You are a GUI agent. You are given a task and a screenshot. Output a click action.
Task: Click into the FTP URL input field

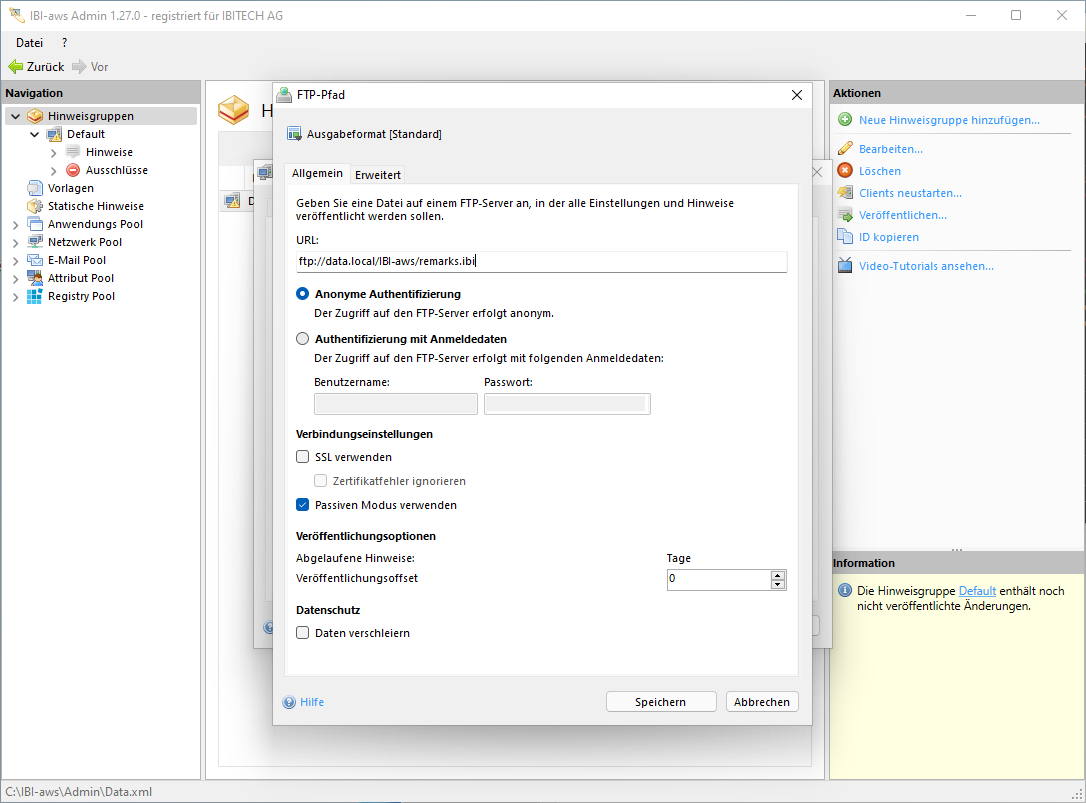point(540,261)
